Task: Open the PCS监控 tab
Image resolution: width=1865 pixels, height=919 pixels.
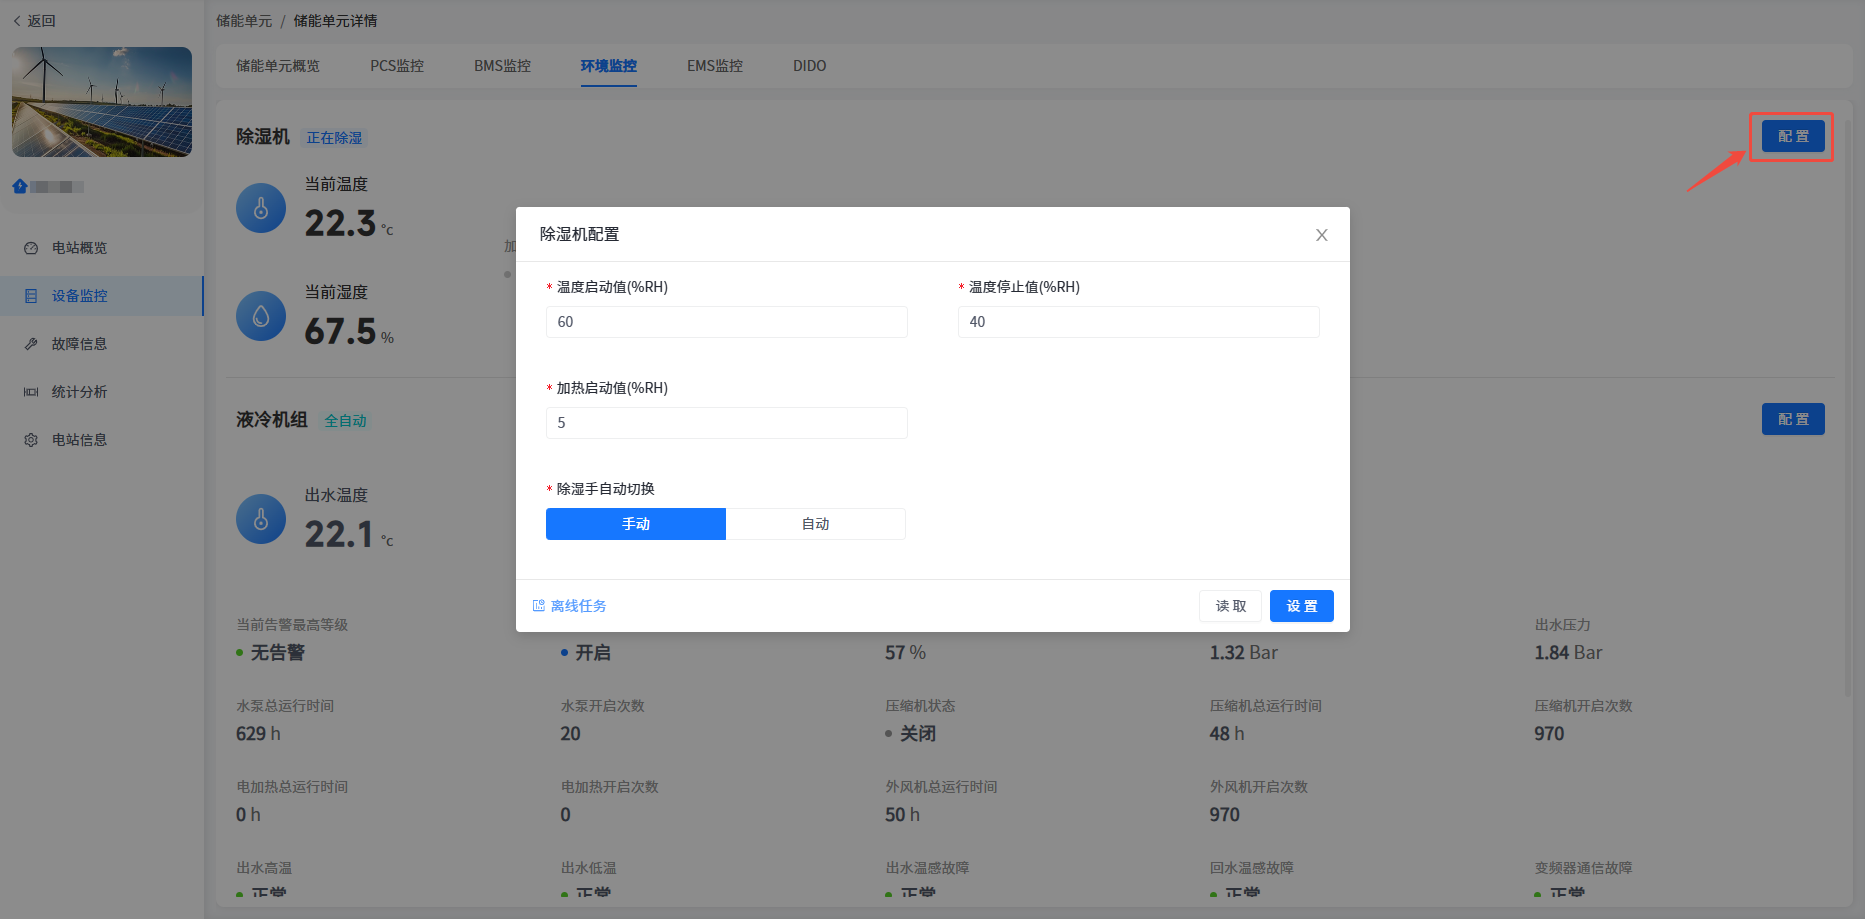Action: pyautogui.click(x=397, y=66)
